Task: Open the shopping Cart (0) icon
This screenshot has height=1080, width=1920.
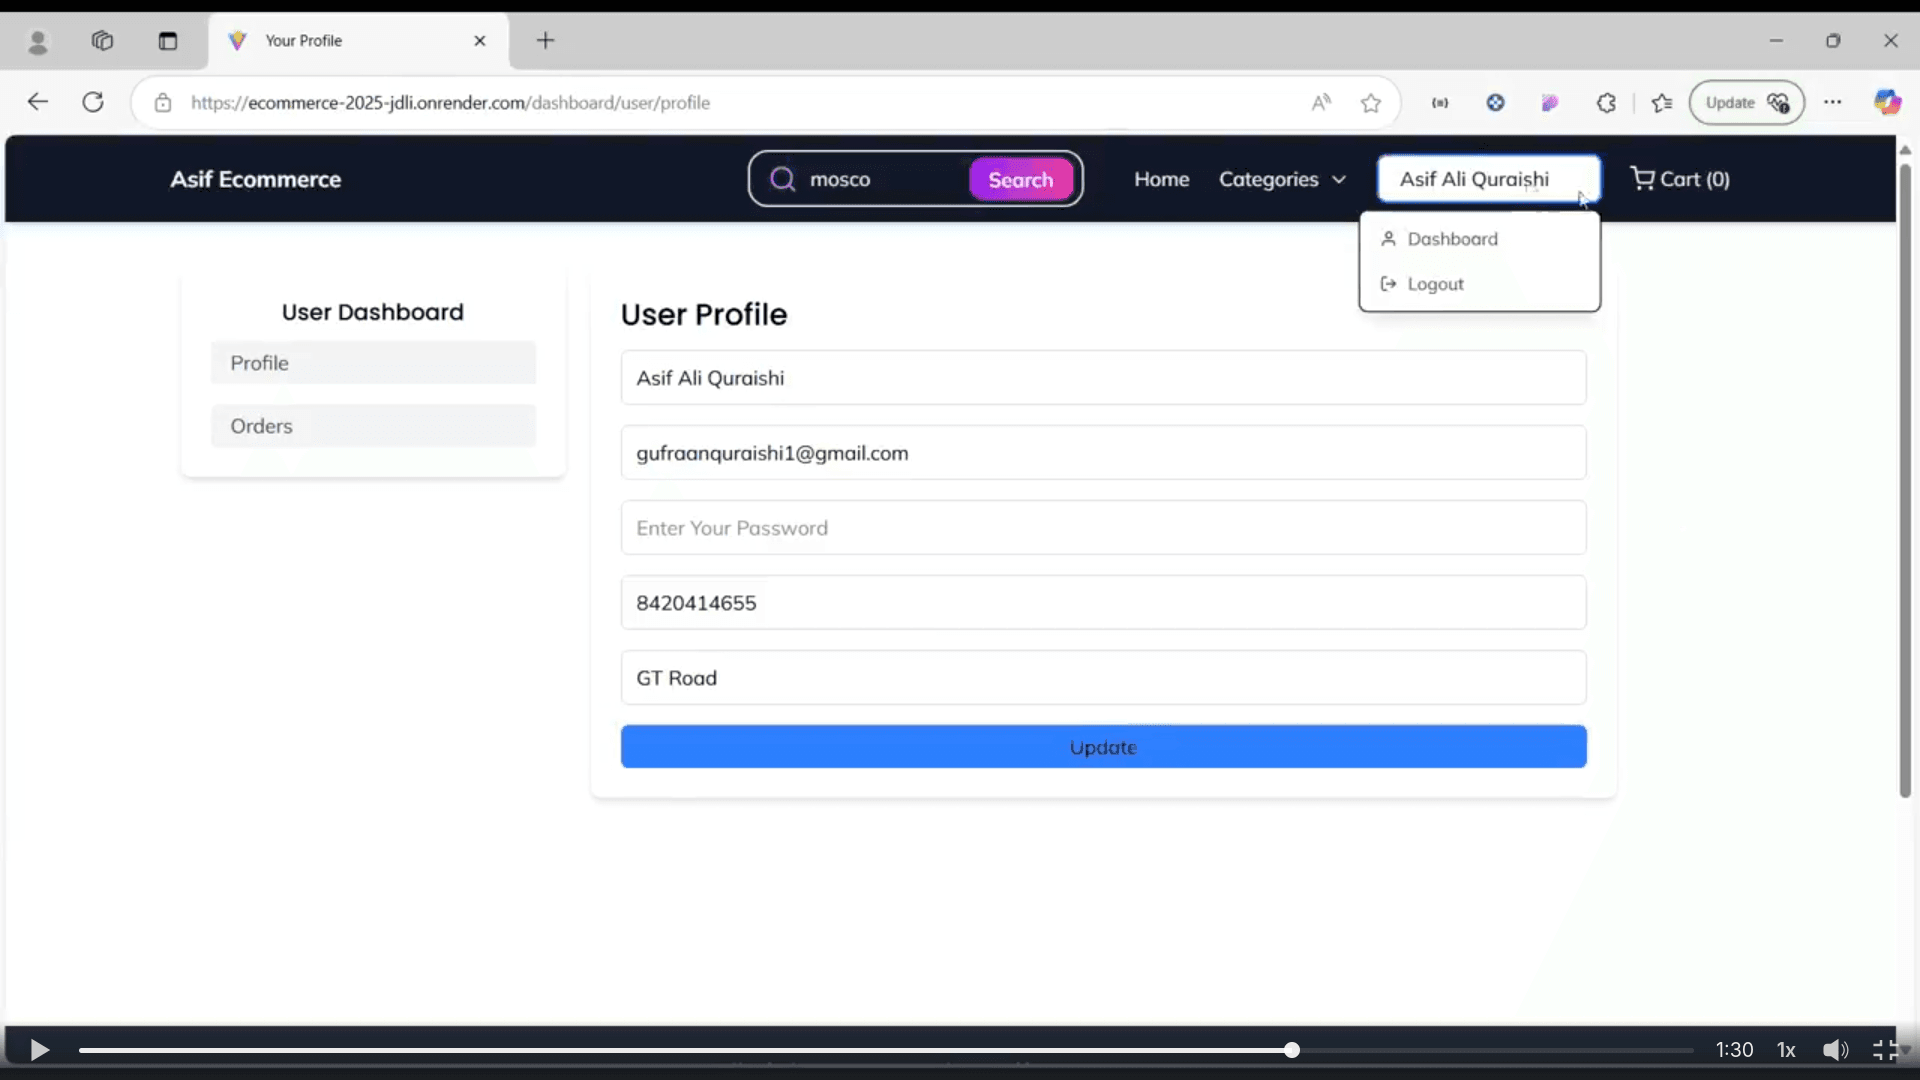Action: pyautogui.click(x=1680, y=179)
